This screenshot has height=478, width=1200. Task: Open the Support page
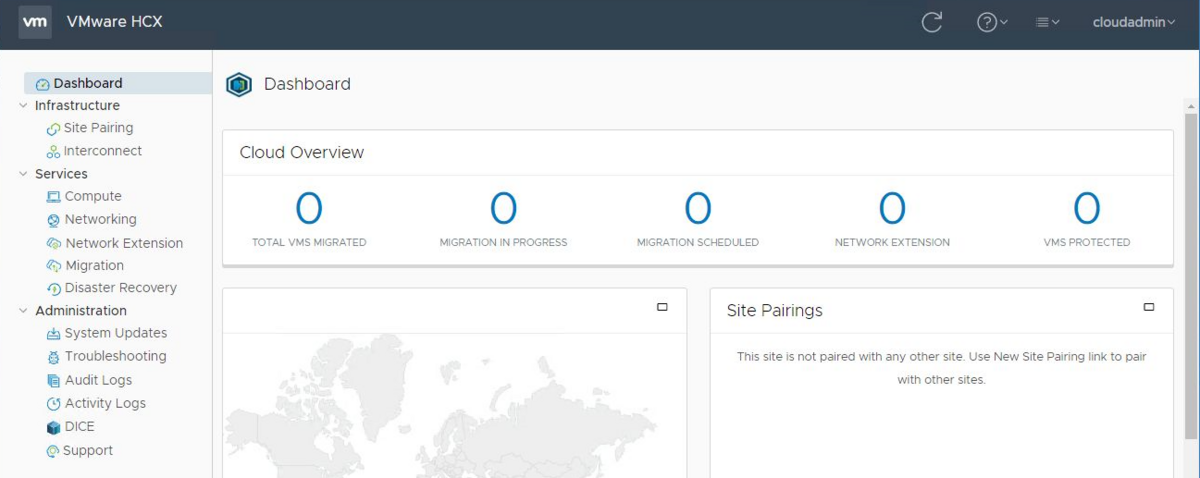(x=88, y=450)
